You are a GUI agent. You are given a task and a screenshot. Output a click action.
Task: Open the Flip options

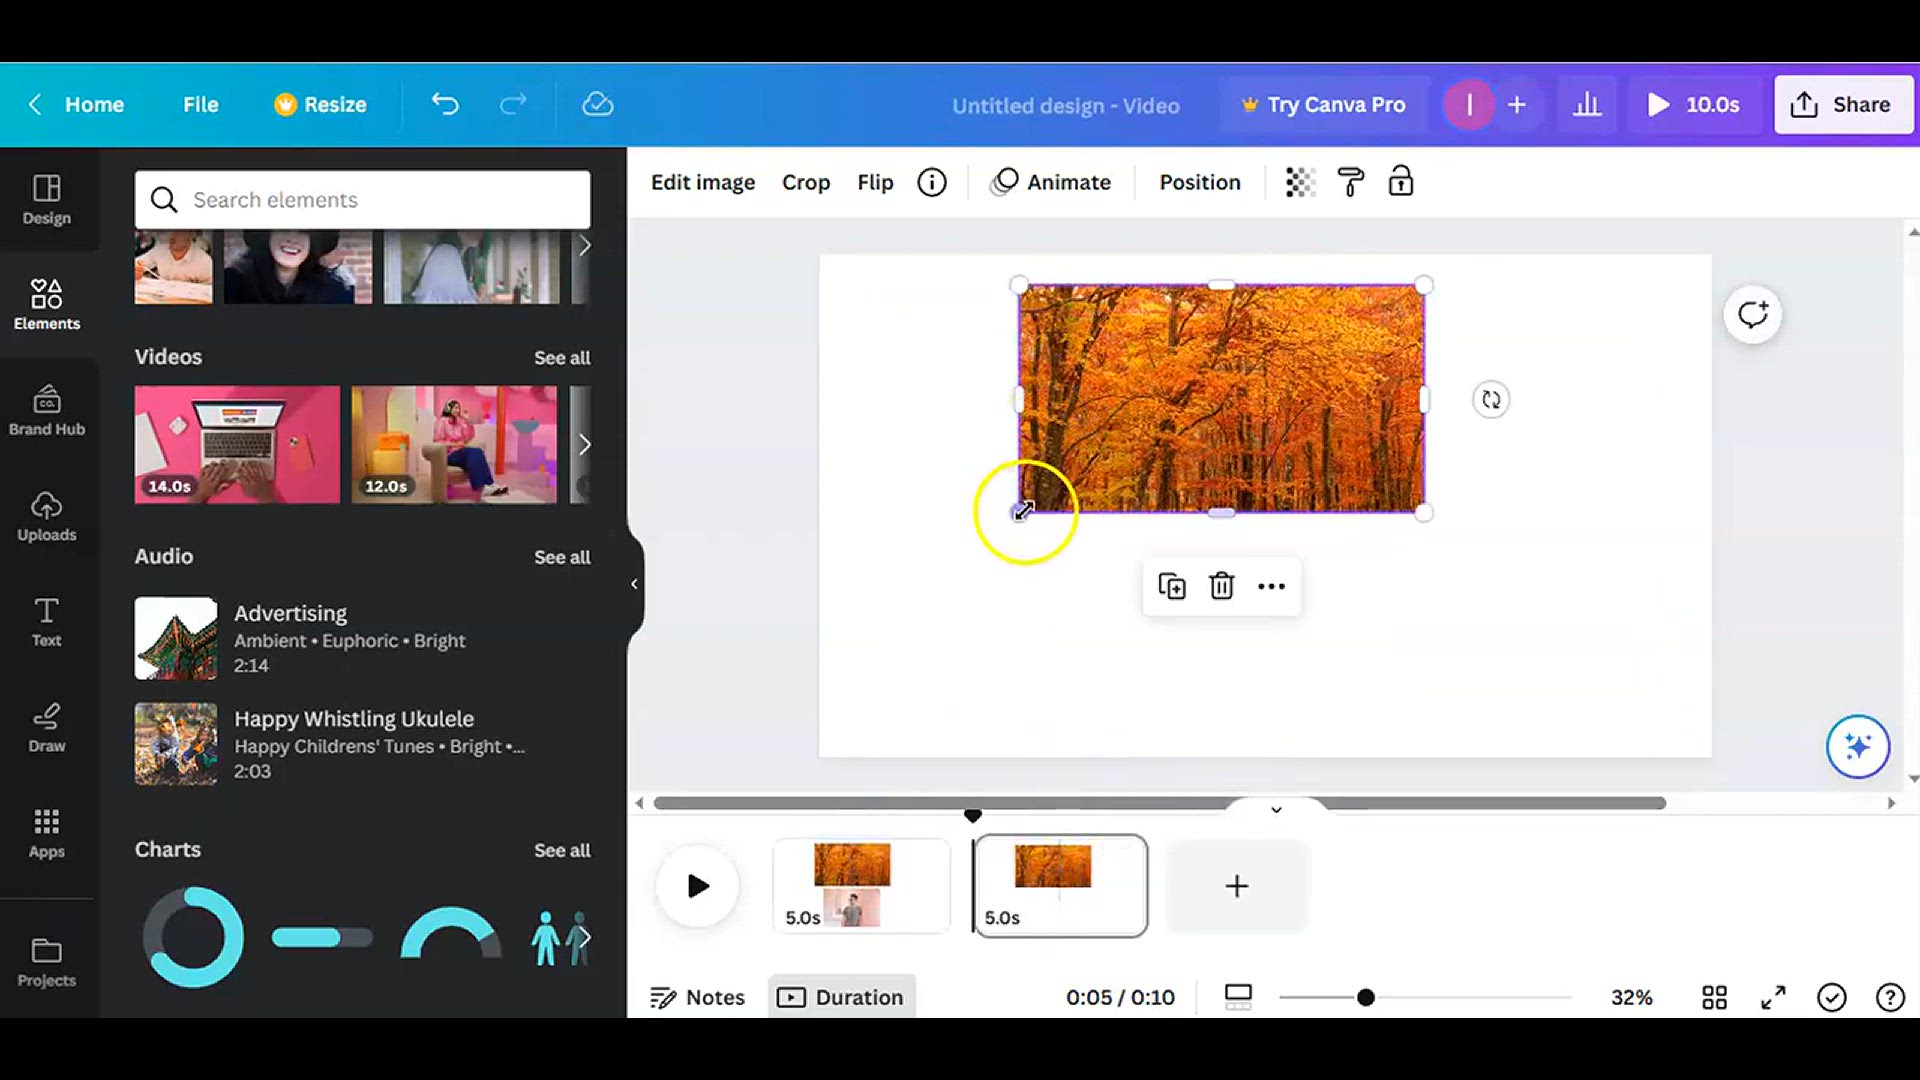pos(875,183)
